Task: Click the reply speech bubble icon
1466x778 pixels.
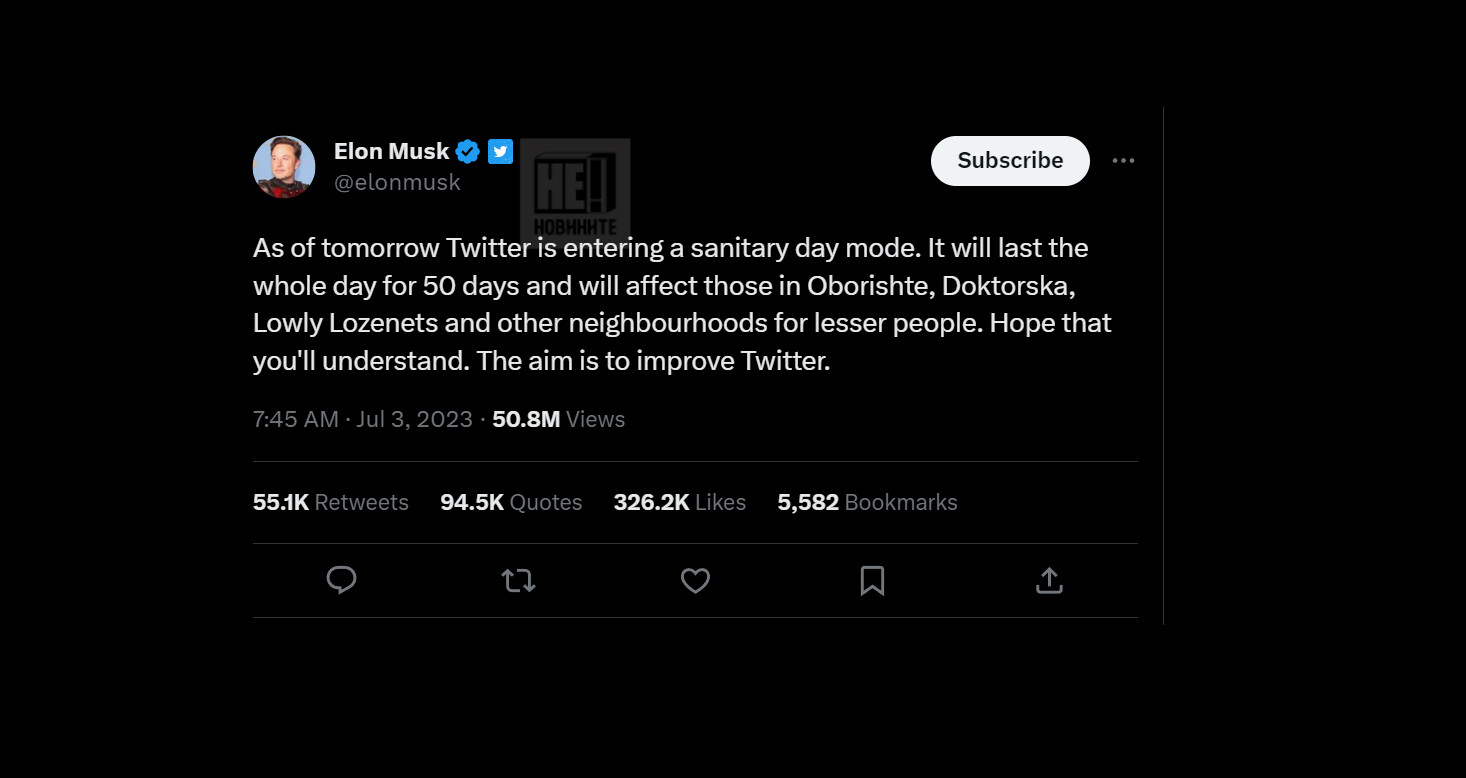Action: click(x=342, y=580)
